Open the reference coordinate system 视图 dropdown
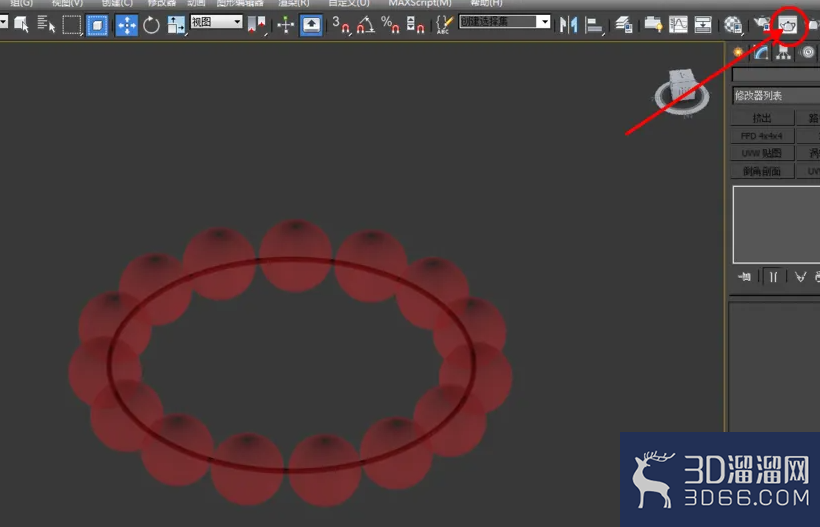 pyautogui.click(x=216, y=22)
